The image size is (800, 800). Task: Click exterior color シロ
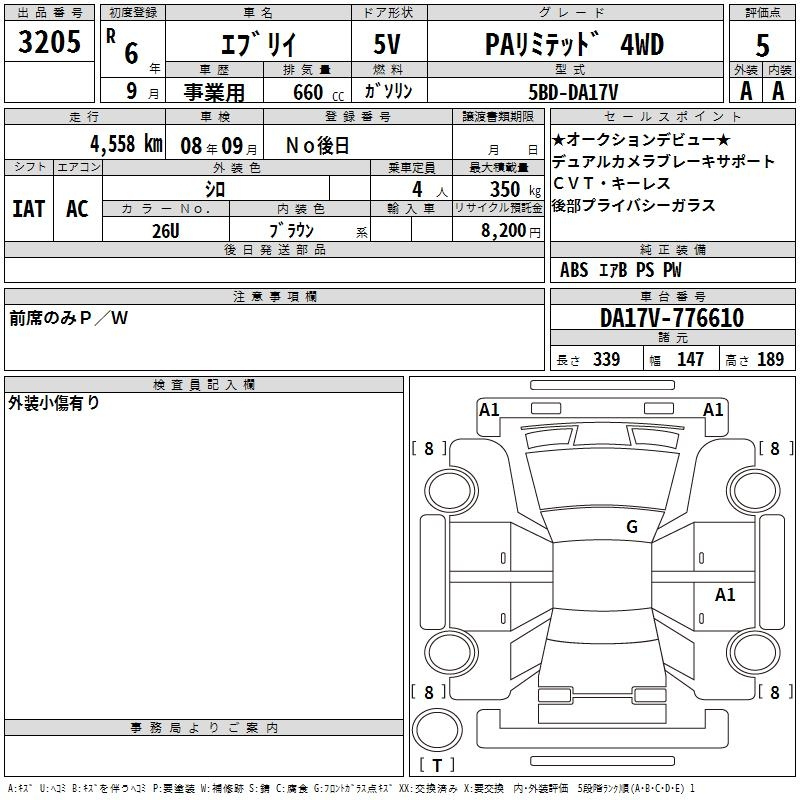215,190
